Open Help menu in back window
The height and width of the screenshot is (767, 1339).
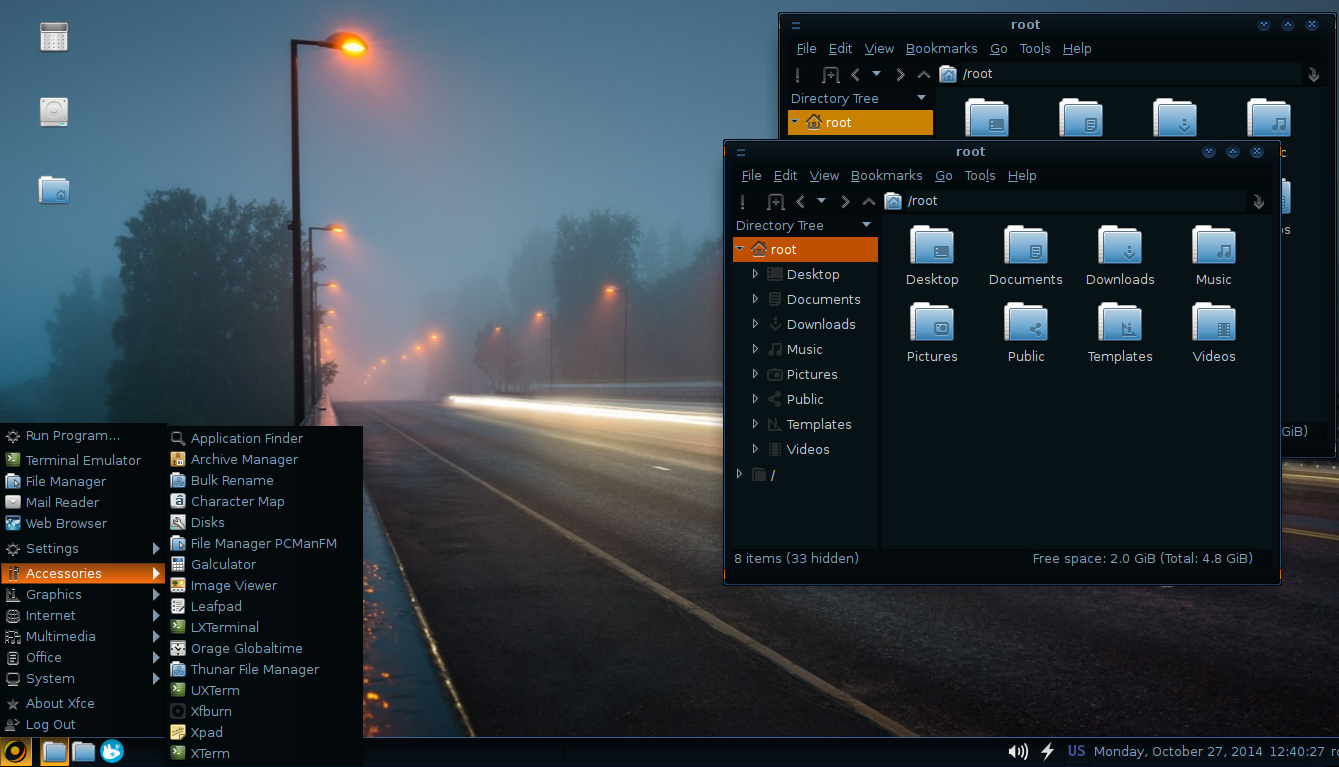(x=1077, y=49)
